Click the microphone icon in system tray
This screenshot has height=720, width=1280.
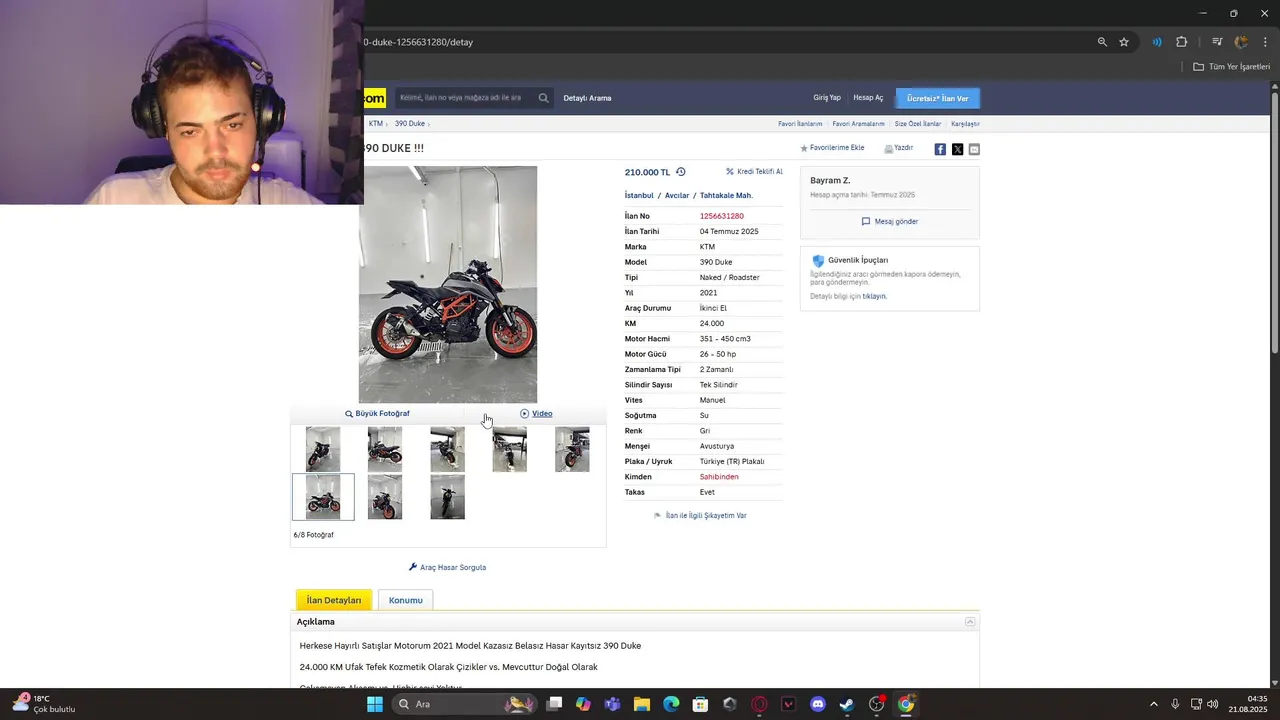click(1175, 704)
